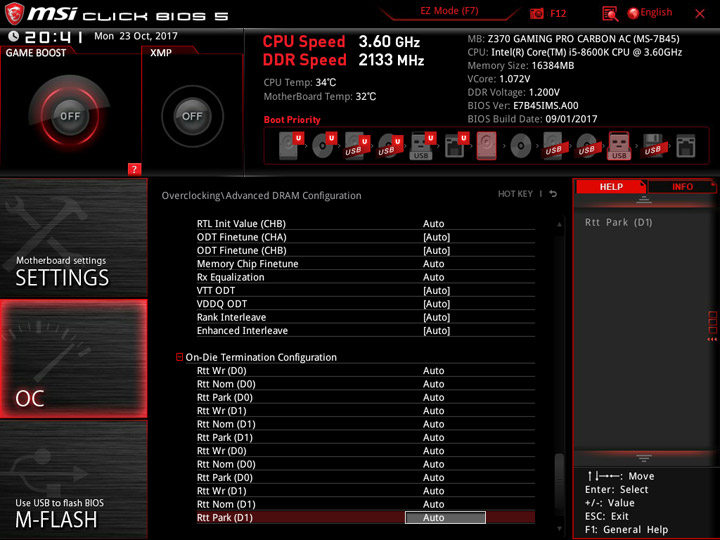Open the VTT ODT [Auto] dropdown
The image size is (720, 540).
click(436, 290)
